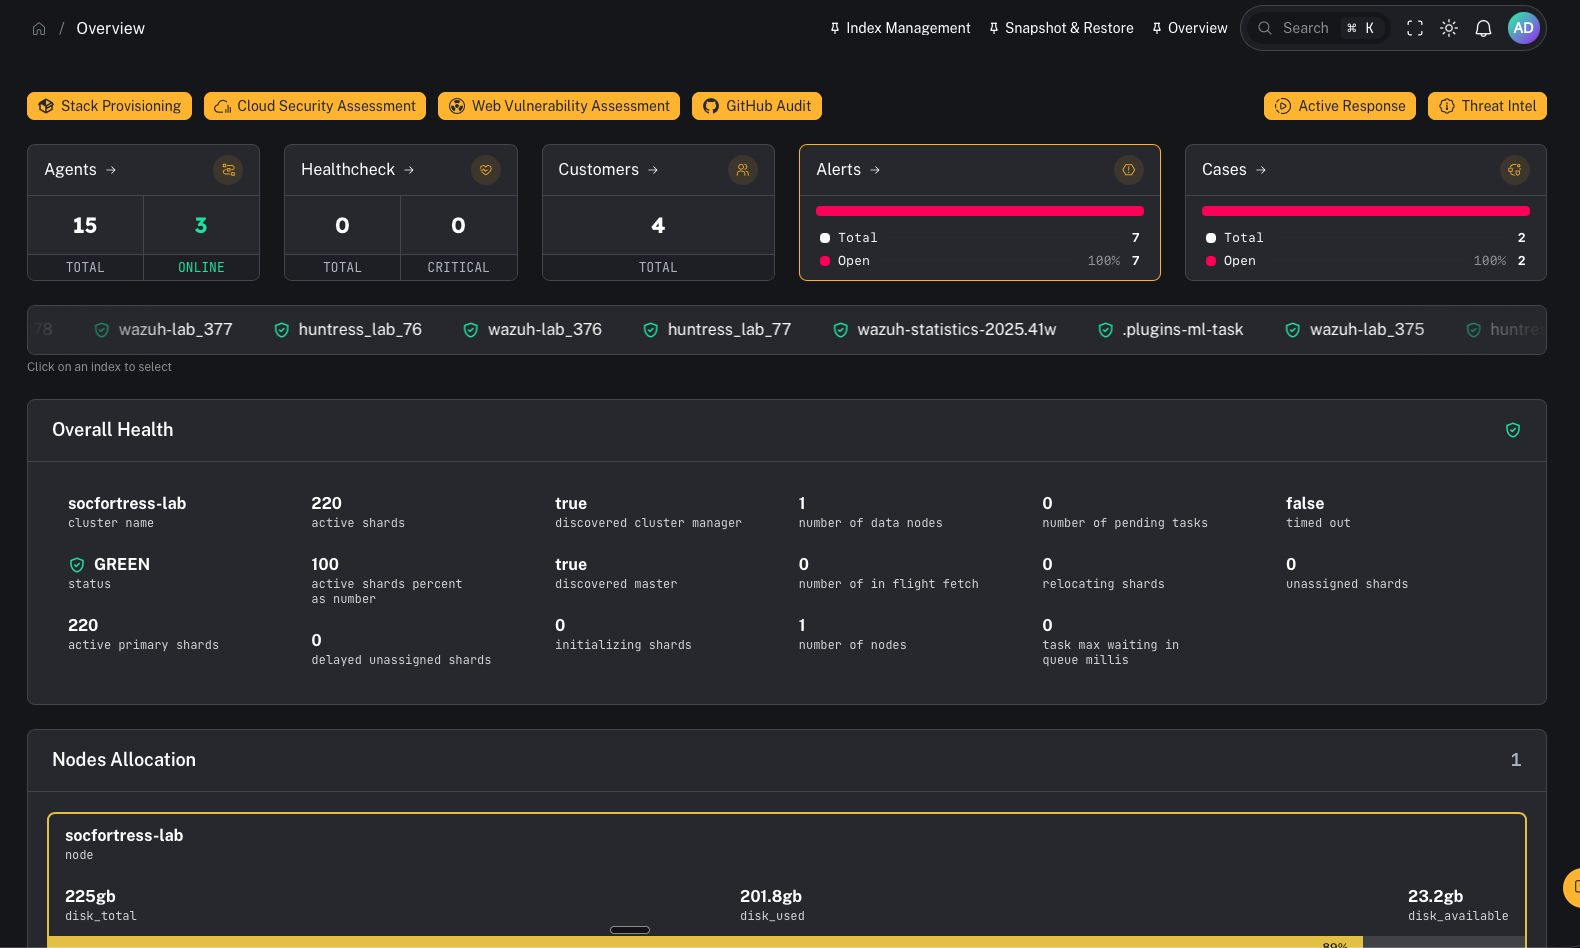
Task: Select index huntress_lab_76
Action: pyautogui.click(x=348, y=330)
